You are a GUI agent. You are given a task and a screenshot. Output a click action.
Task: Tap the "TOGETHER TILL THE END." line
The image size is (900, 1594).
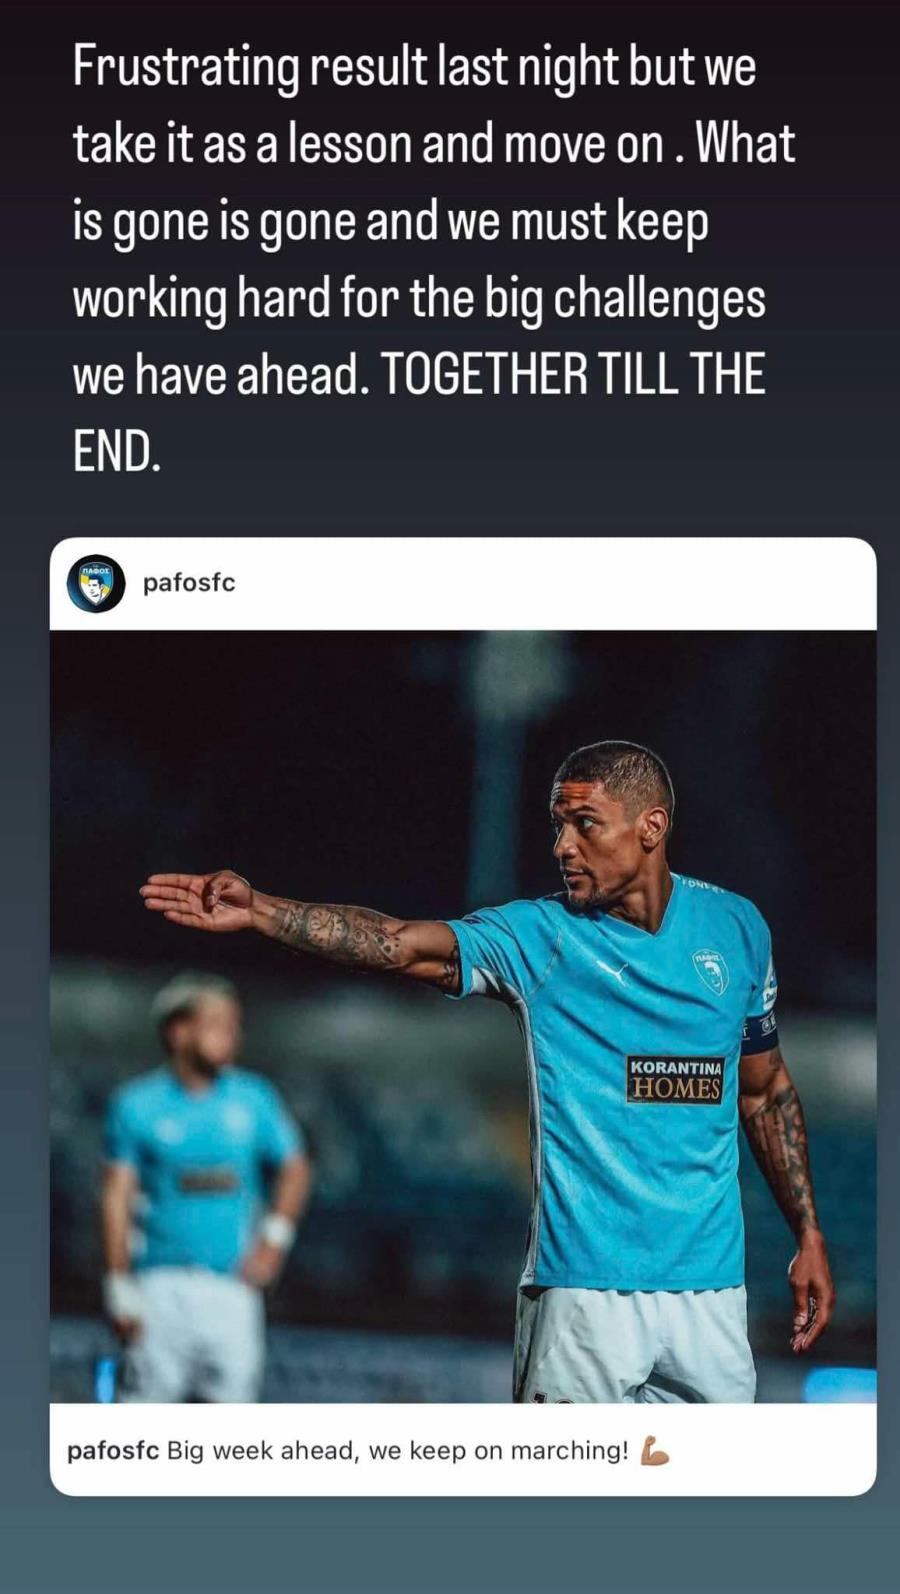click(419, 412)
